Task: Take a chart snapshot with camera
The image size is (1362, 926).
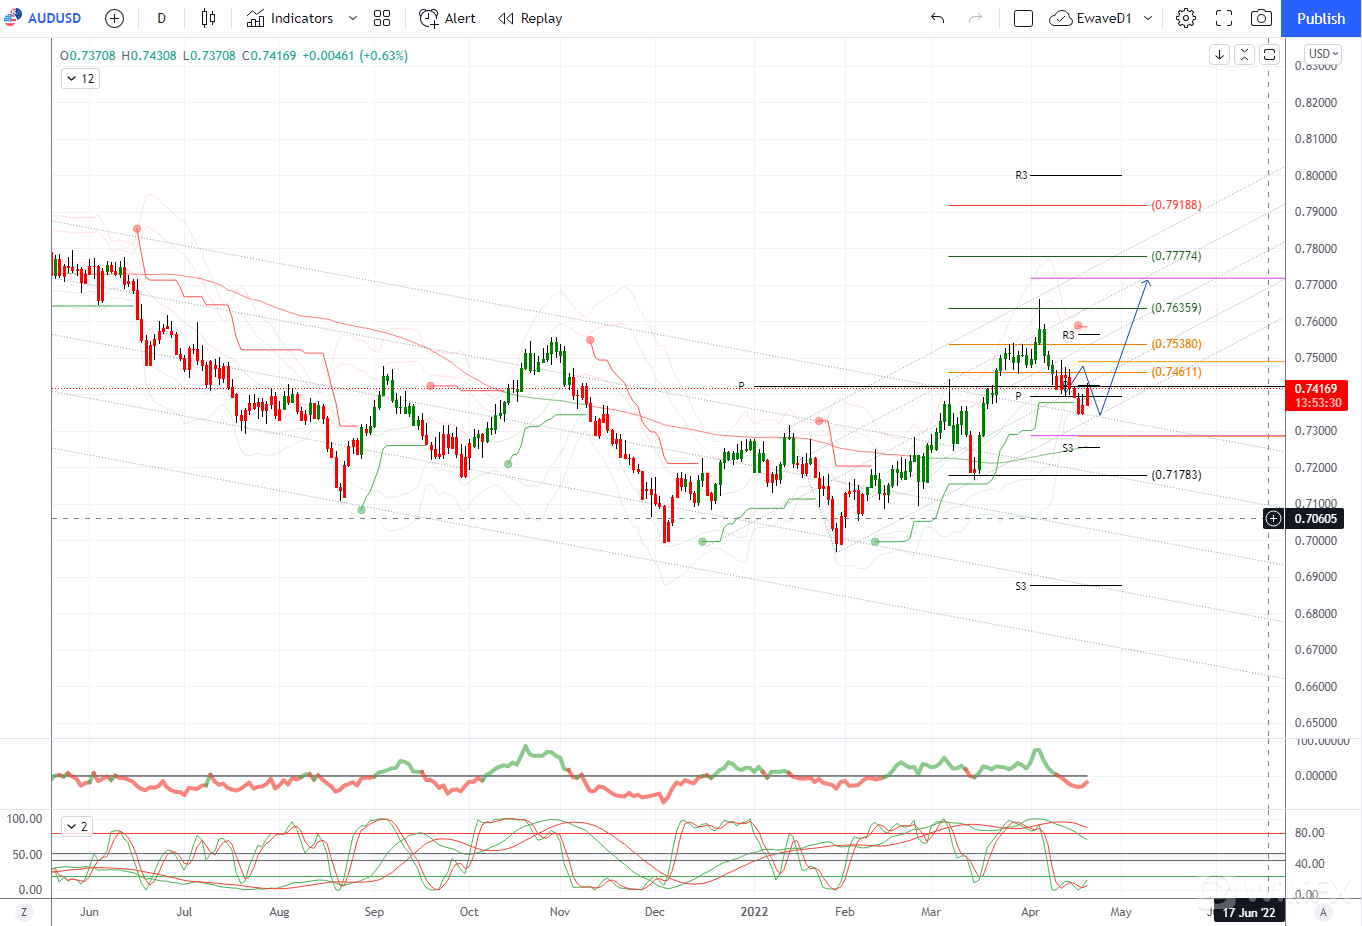Action: [x=1262, y=18]
